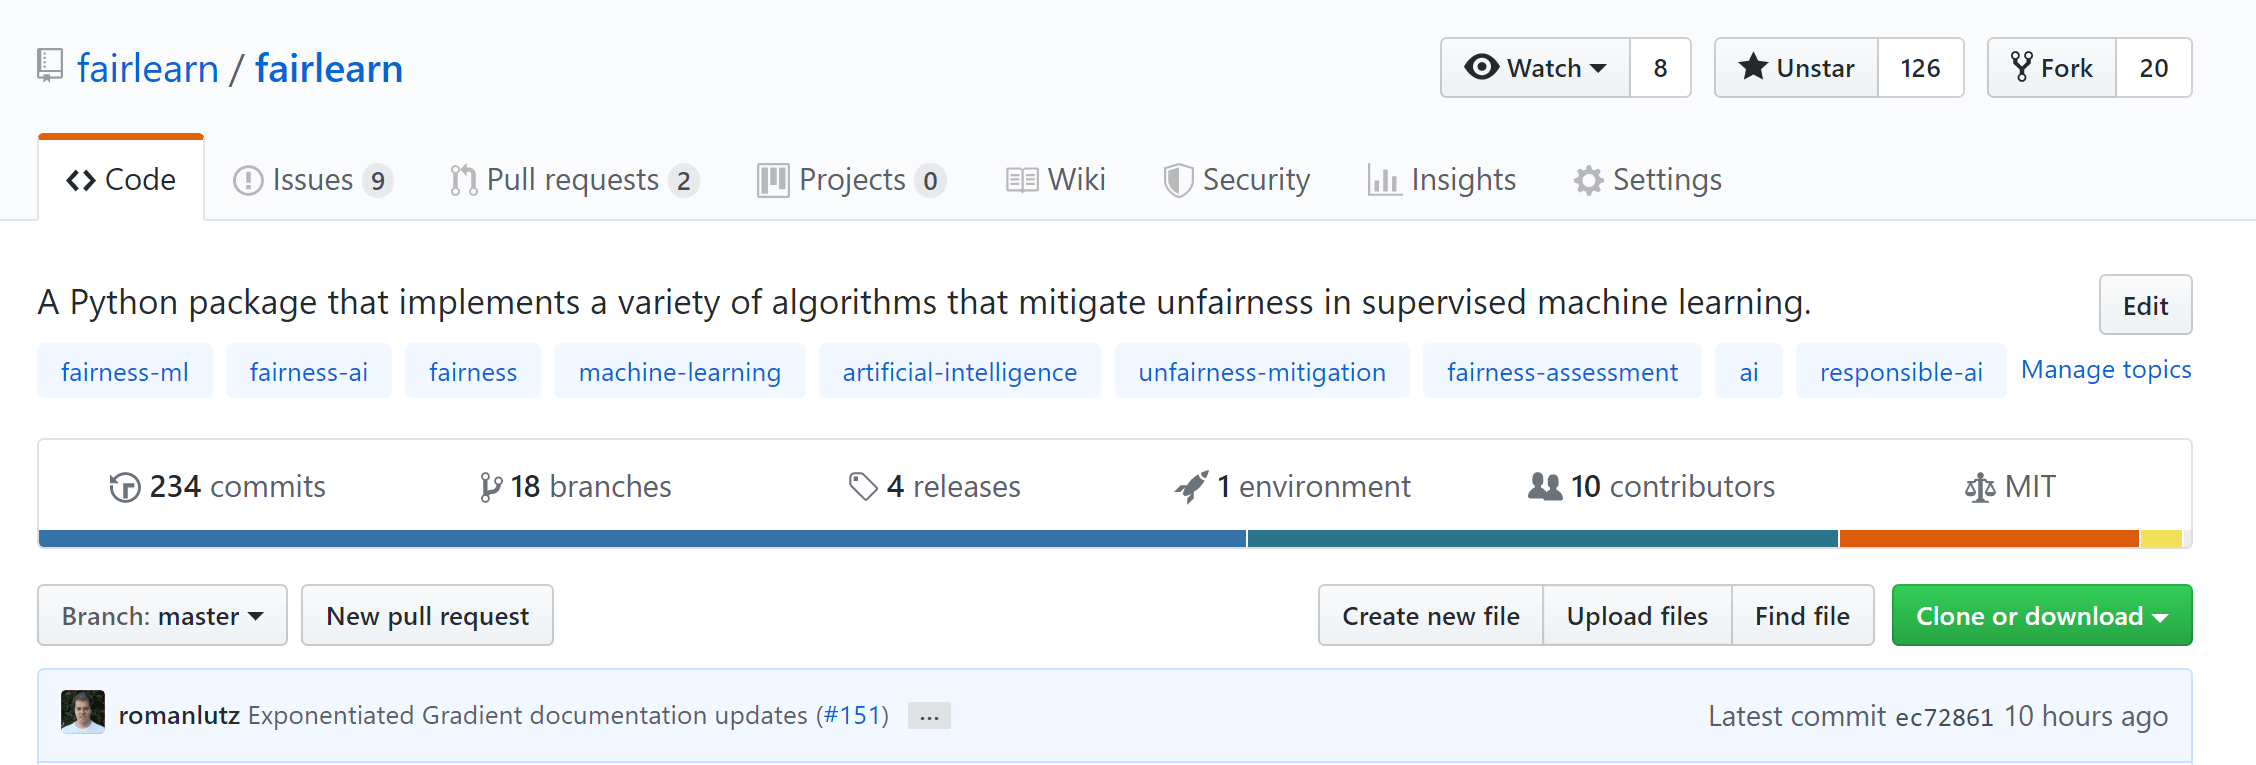Viewport: 2256px width, 765px height.
Task: Open fairness-ml topic tag
Action: [125, 371]
